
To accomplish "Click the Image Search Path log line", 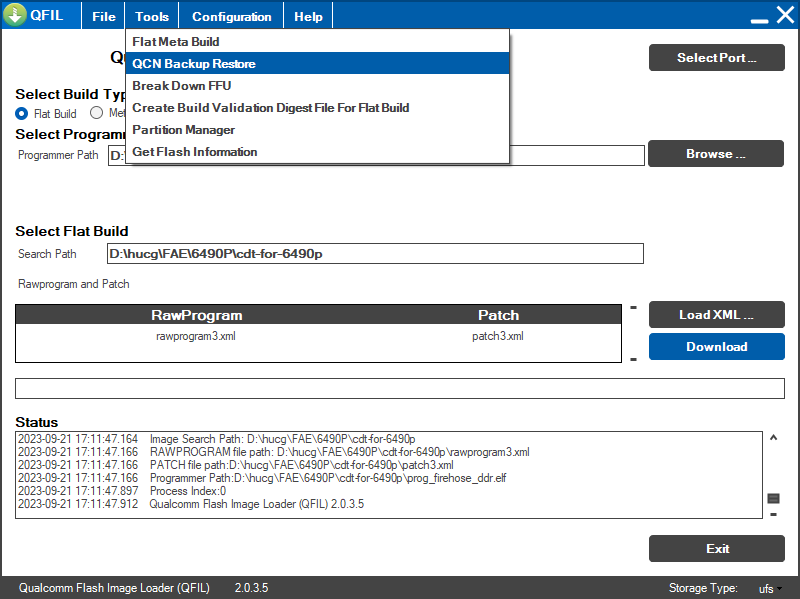I will [x=216, y=439].
